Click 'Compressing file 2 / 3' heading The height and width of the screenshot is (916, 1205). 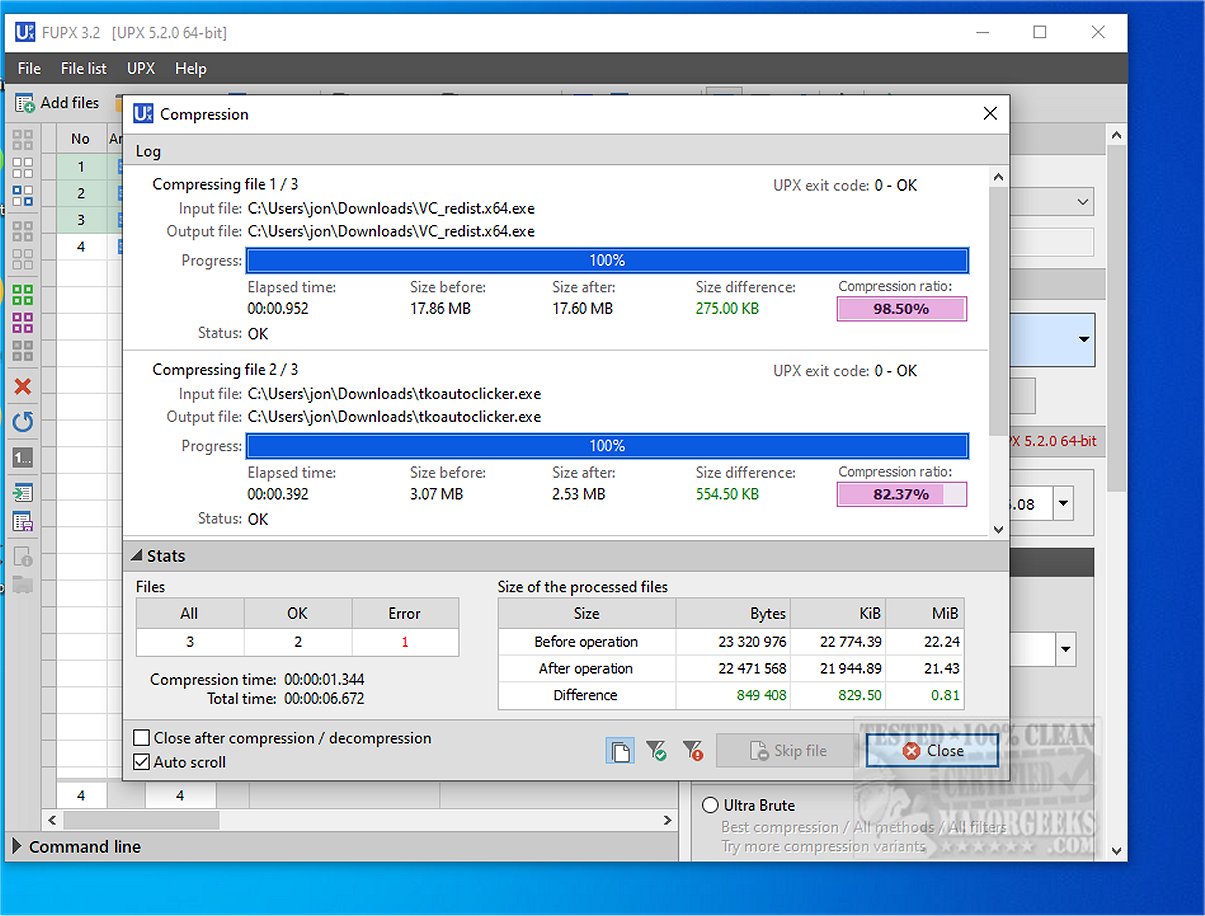click(225, 370)
